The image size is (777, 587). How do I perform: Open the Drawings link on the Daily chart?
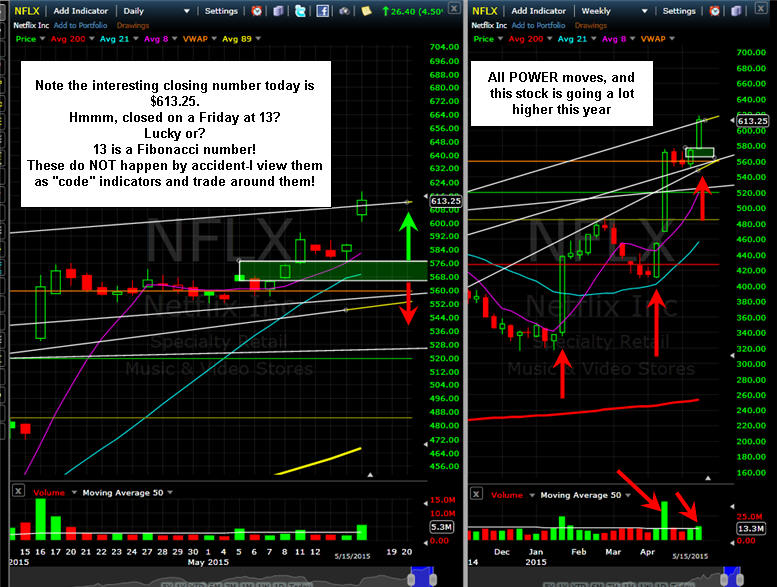coord(133,25)
